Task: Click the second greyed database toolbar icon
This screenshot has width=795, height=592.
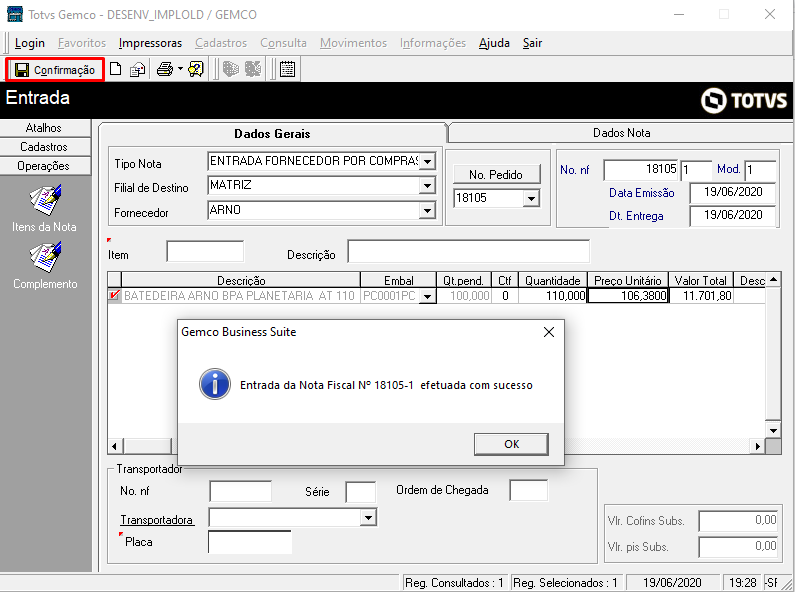Action: 253,69
